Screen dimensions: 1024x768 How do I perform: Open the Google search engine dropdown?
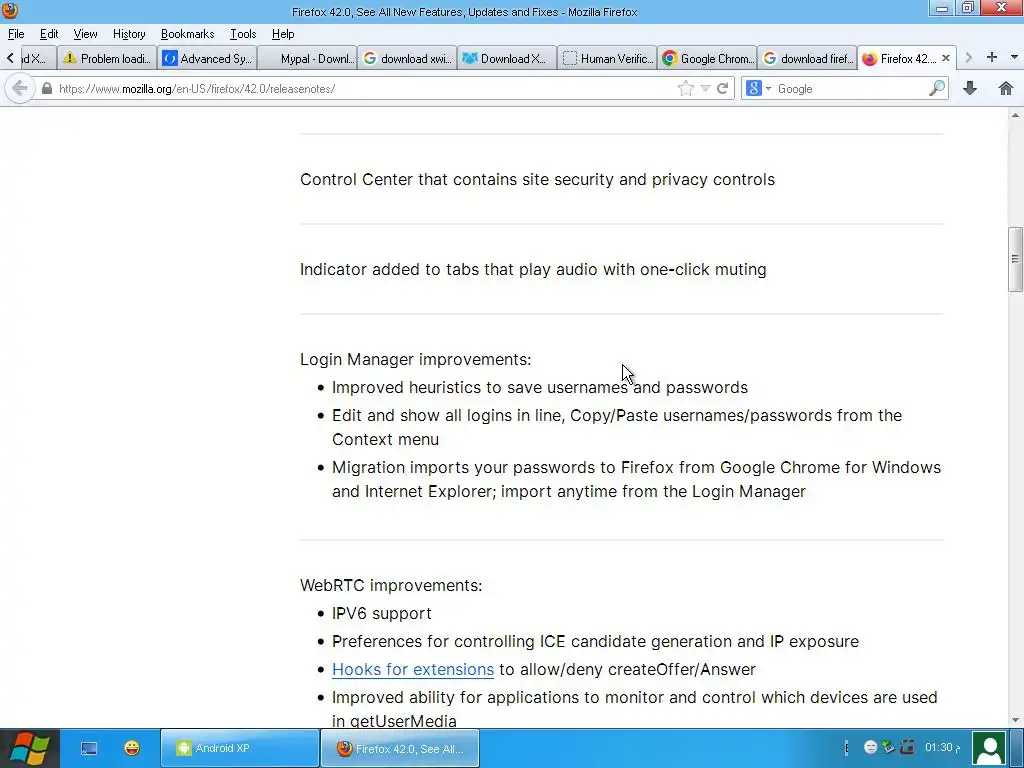[758, 88]
